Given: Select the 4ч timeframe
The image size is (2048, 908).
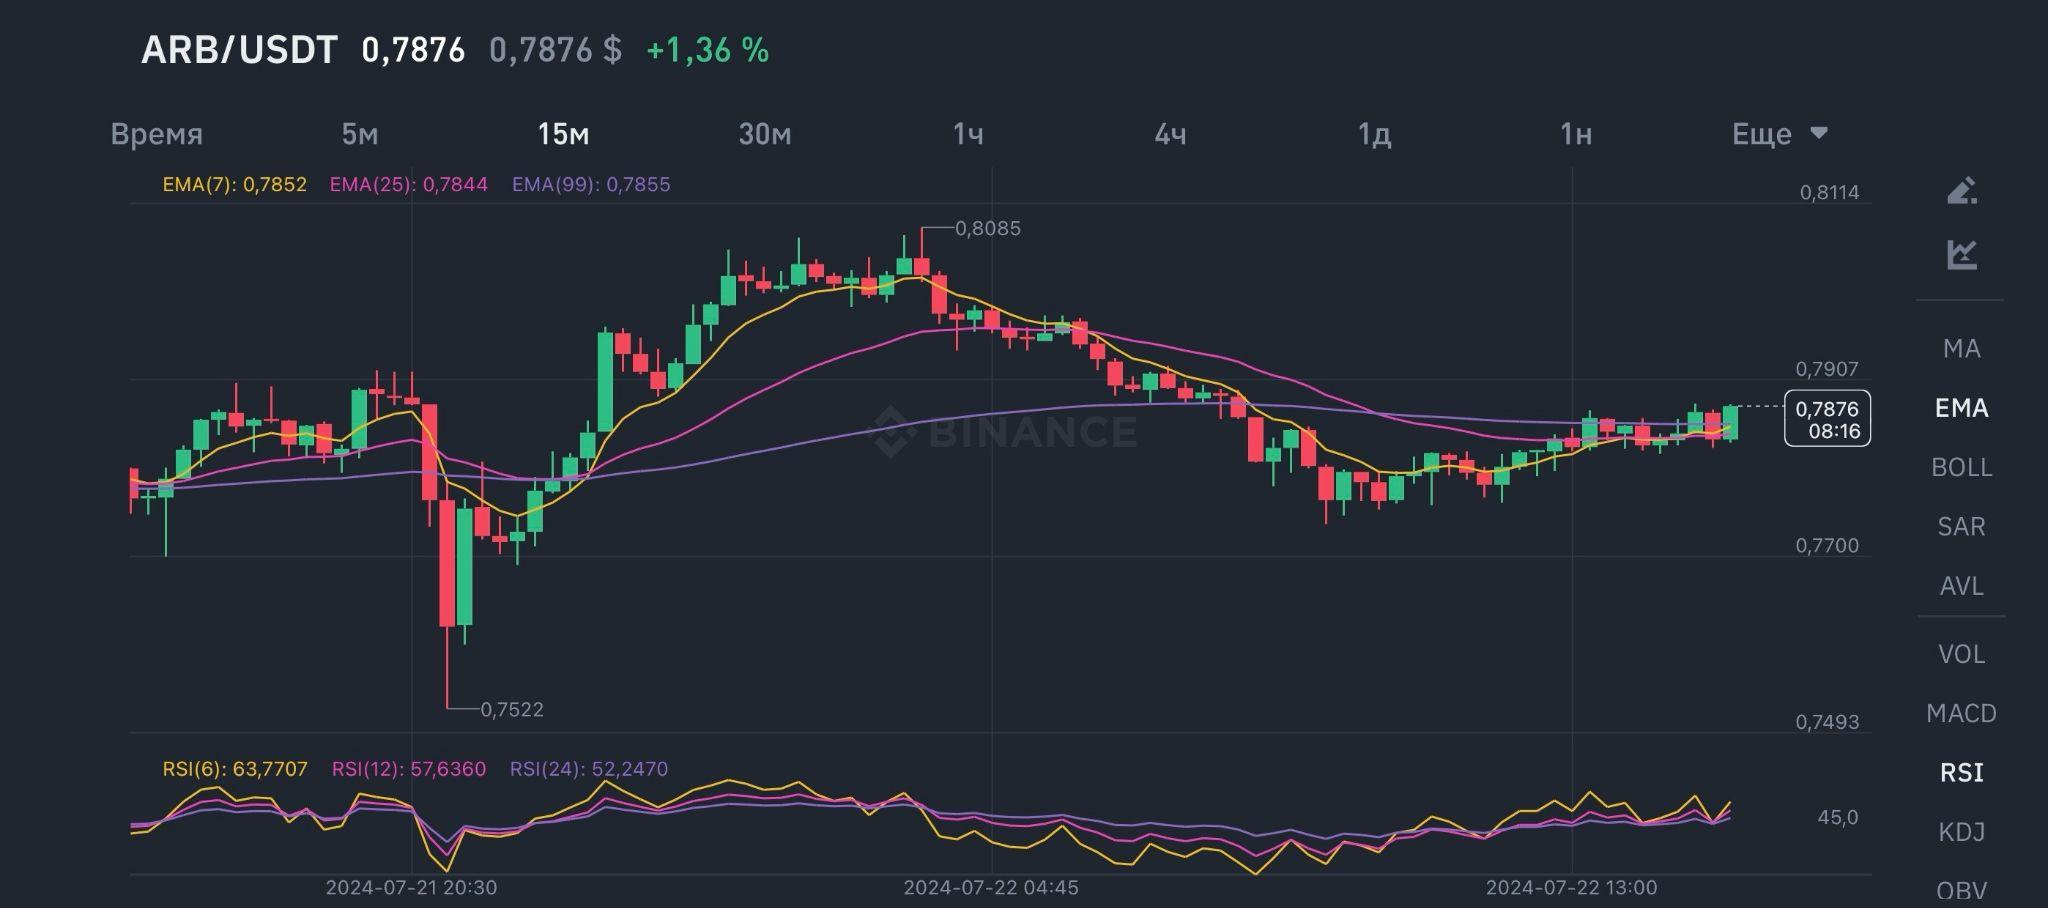Looking at the screenshot, I should (1171, 134).
